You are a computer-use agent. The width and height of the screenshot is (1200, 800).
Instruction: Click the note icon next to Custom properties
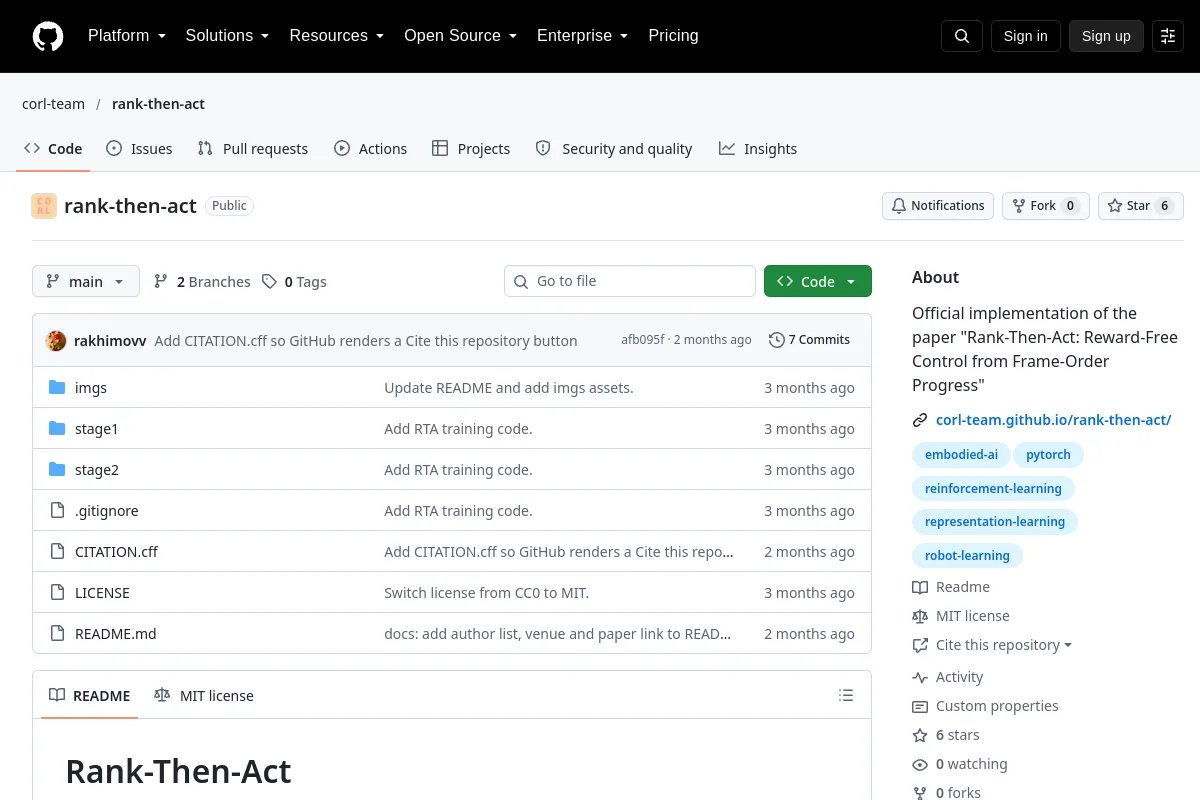click(x=920, y=706)
